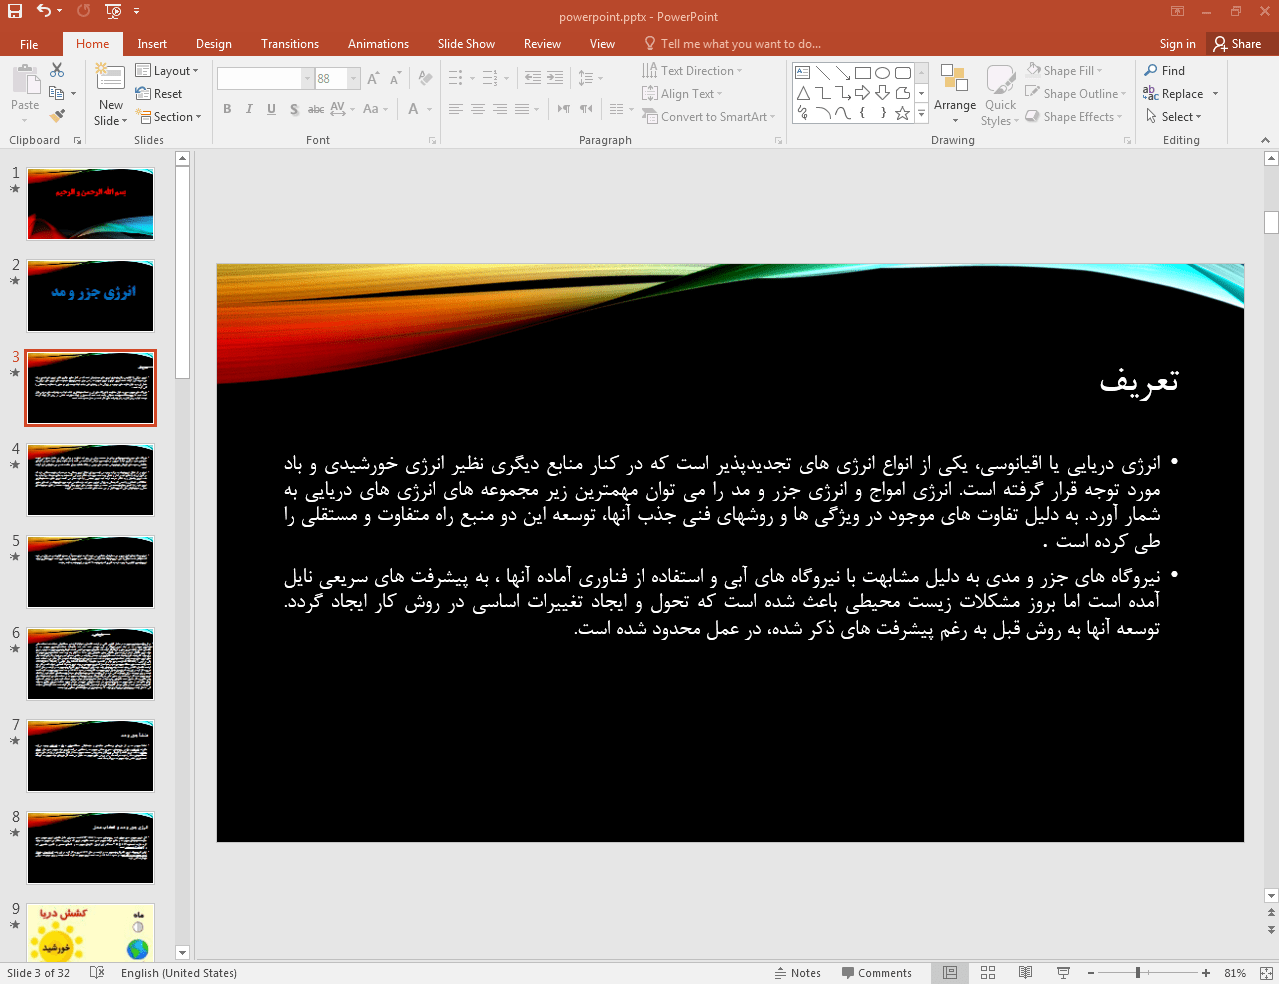Screen dimensions: 1279x984
Task: Switch to the Animations tab
Action: tap(378, 44)
